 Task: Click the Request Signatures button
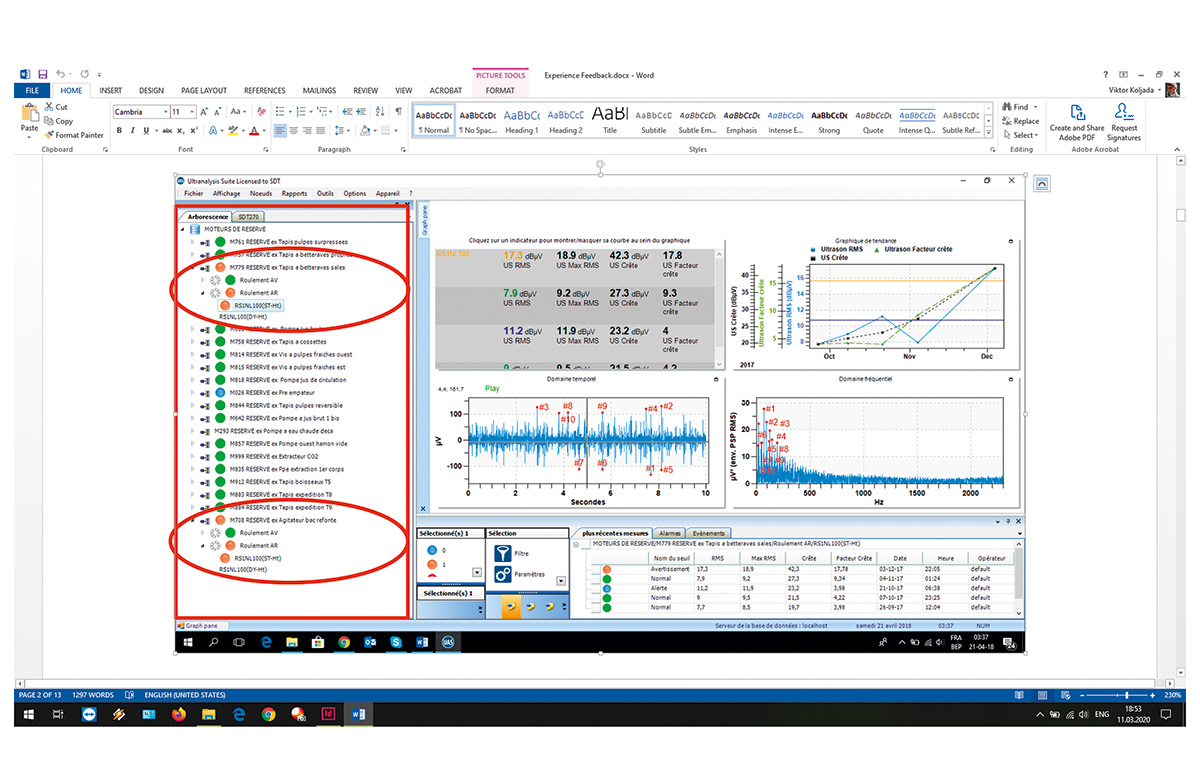[1124, 121]
